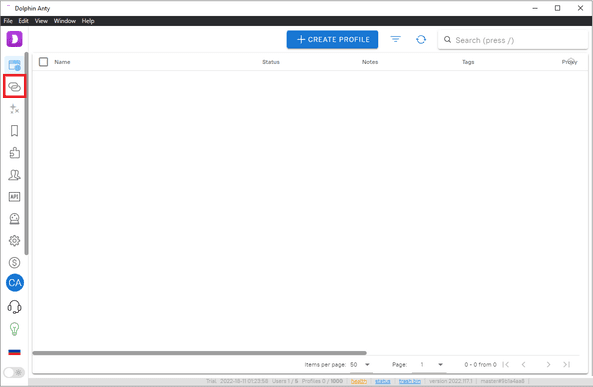Toggle the dark mode switch
Image resolution: width=593 pixels, height=387 pixels.
[14, 372]
